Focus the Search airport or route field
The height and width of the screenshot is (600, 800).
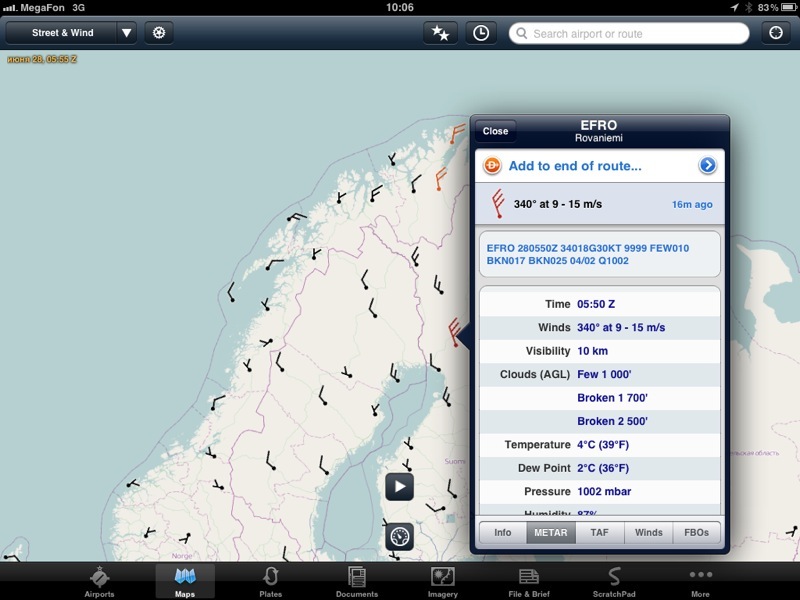[630, 33]
